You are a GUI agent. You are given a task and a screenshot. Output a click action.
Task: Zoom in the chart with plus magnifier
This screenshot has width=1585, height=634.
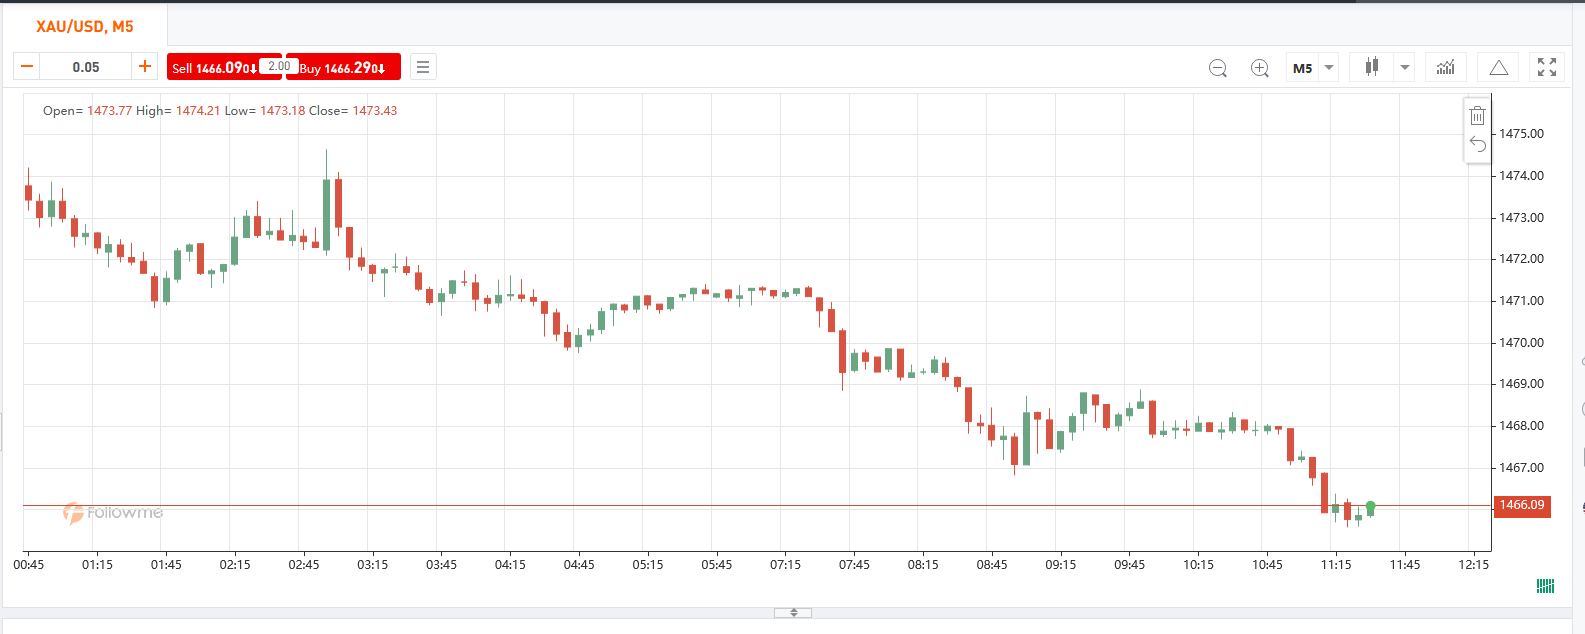[1260, 68]
